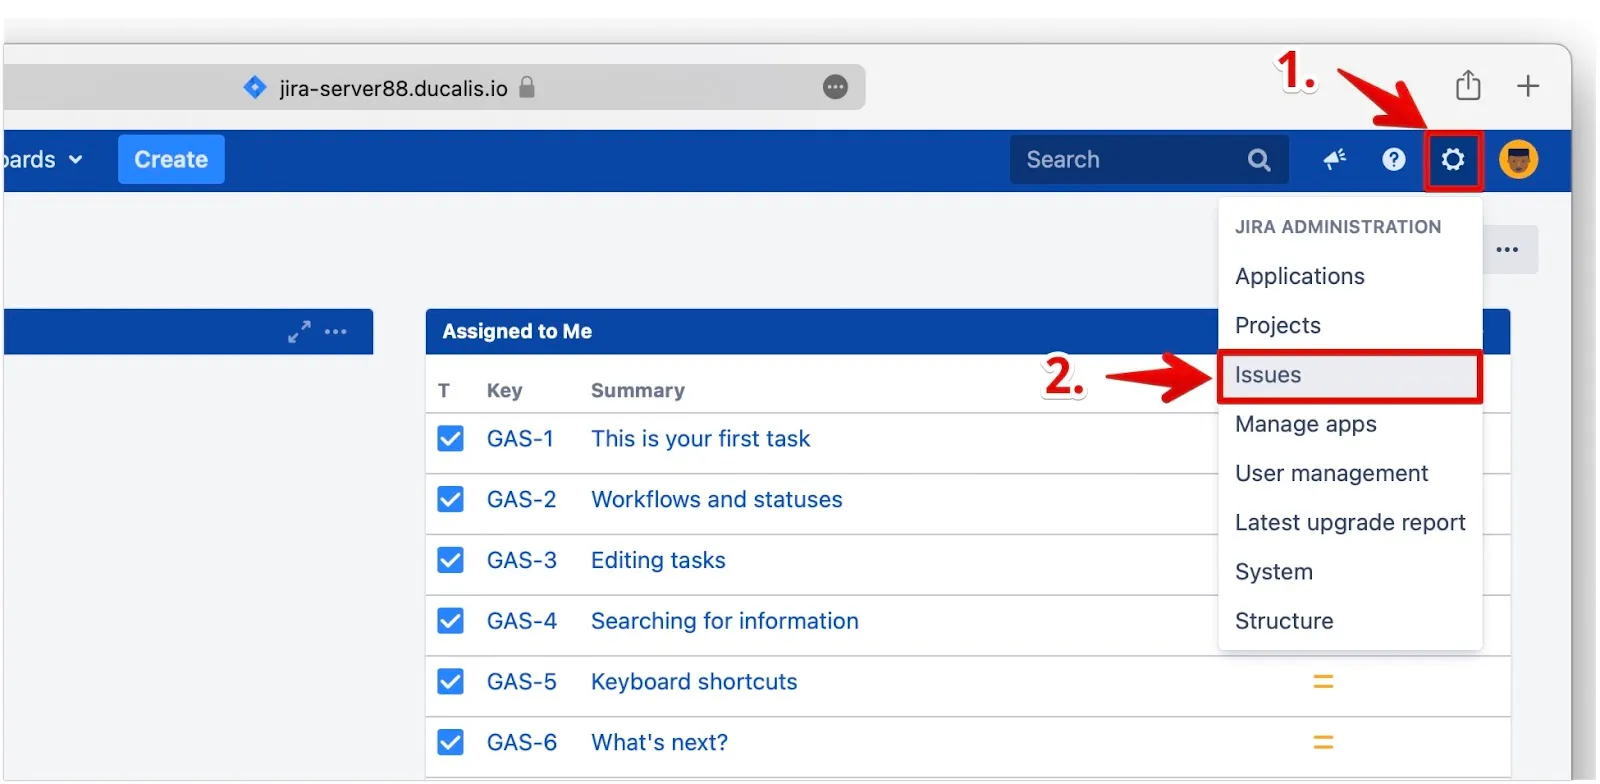Select Issues in administration menu

(1349, 375)
